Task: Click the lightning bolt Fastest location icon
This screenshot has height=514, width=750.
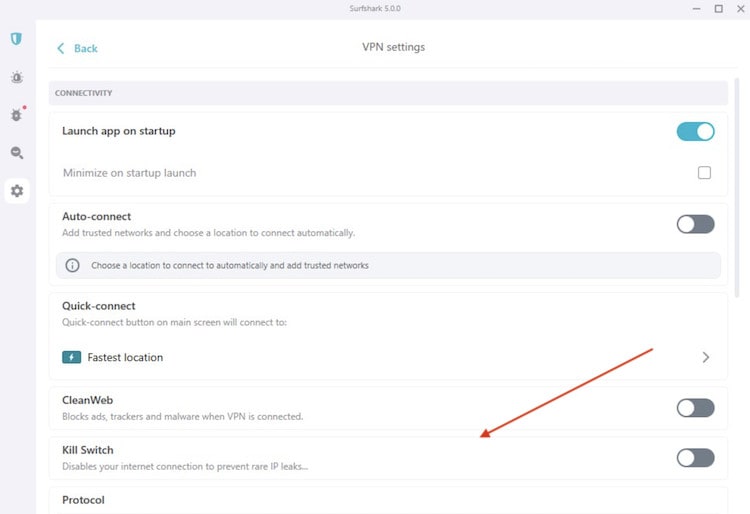Action: click(x=72, y=357)
